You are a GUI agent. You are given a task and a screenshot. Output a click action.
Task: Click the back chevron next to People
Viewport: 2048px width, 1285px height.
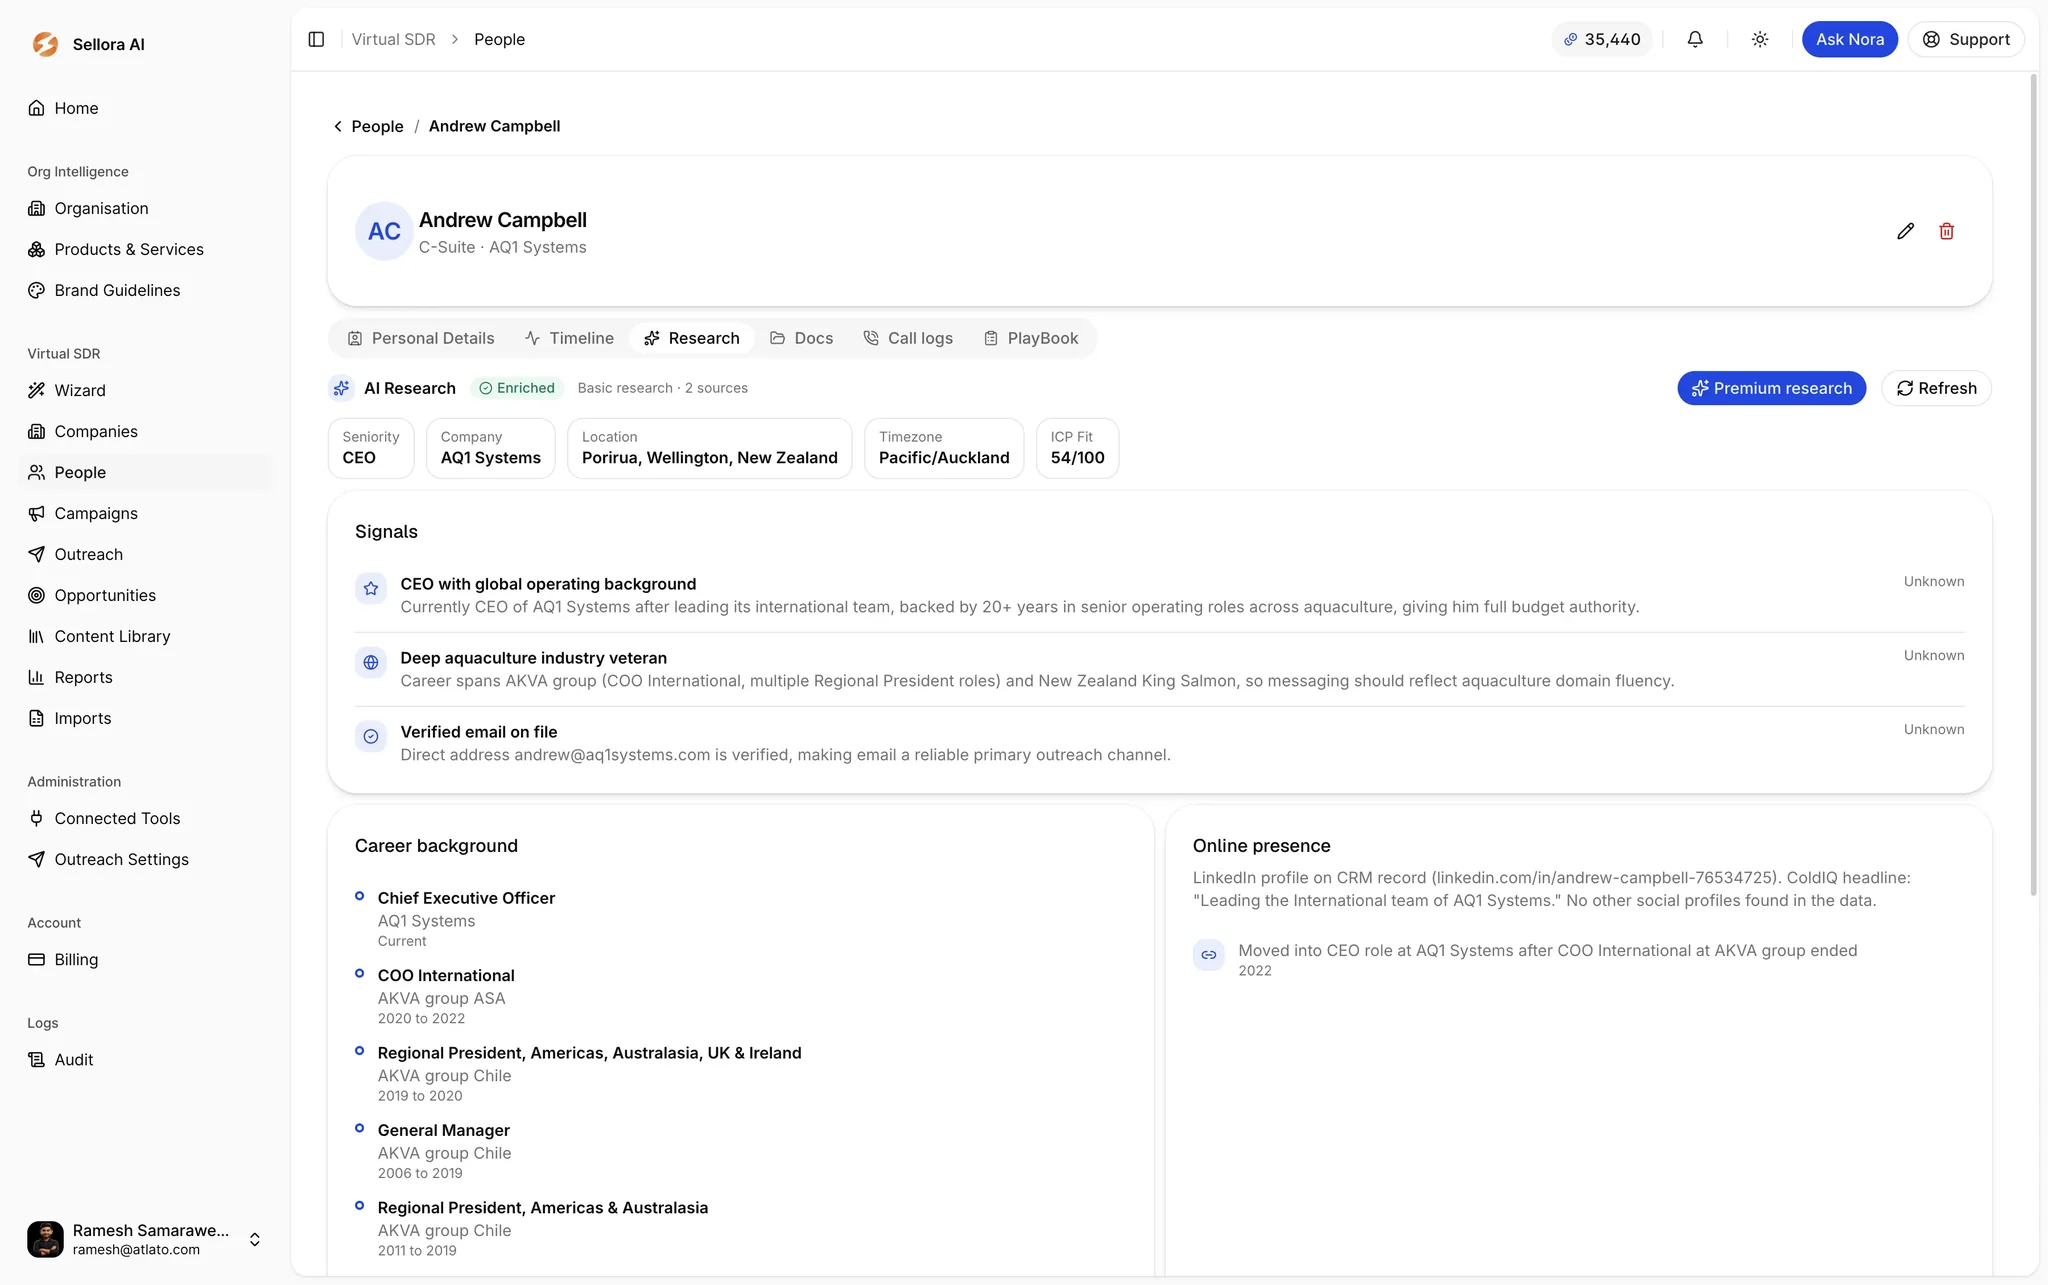coord(338,126)
